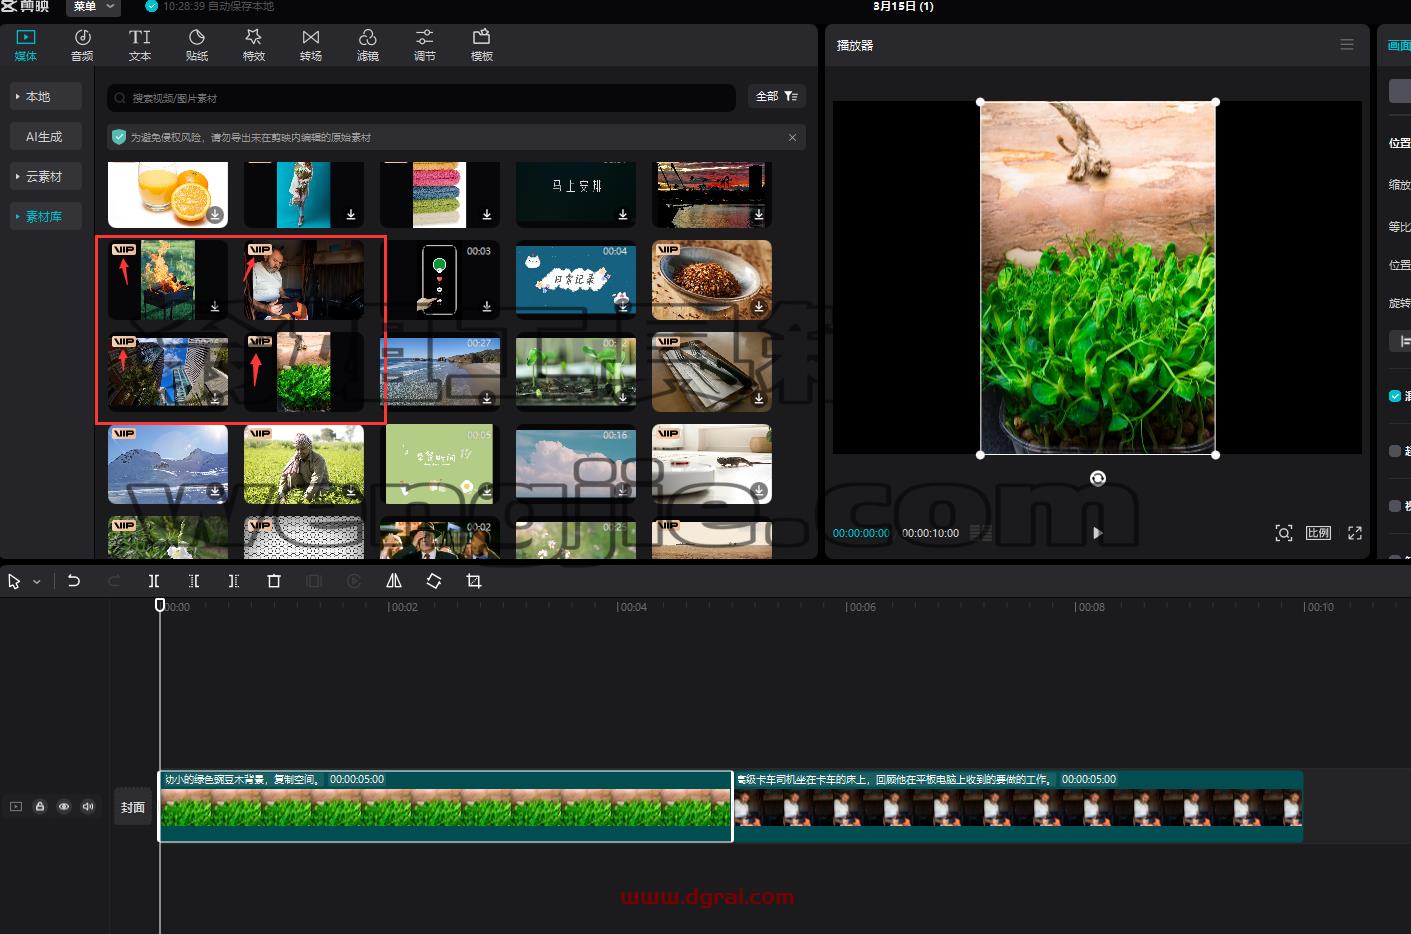This screenshot has width=1411, height=934.
Task: Collapse the 素材库 sidebar section
Action: [x=46, y=216]
